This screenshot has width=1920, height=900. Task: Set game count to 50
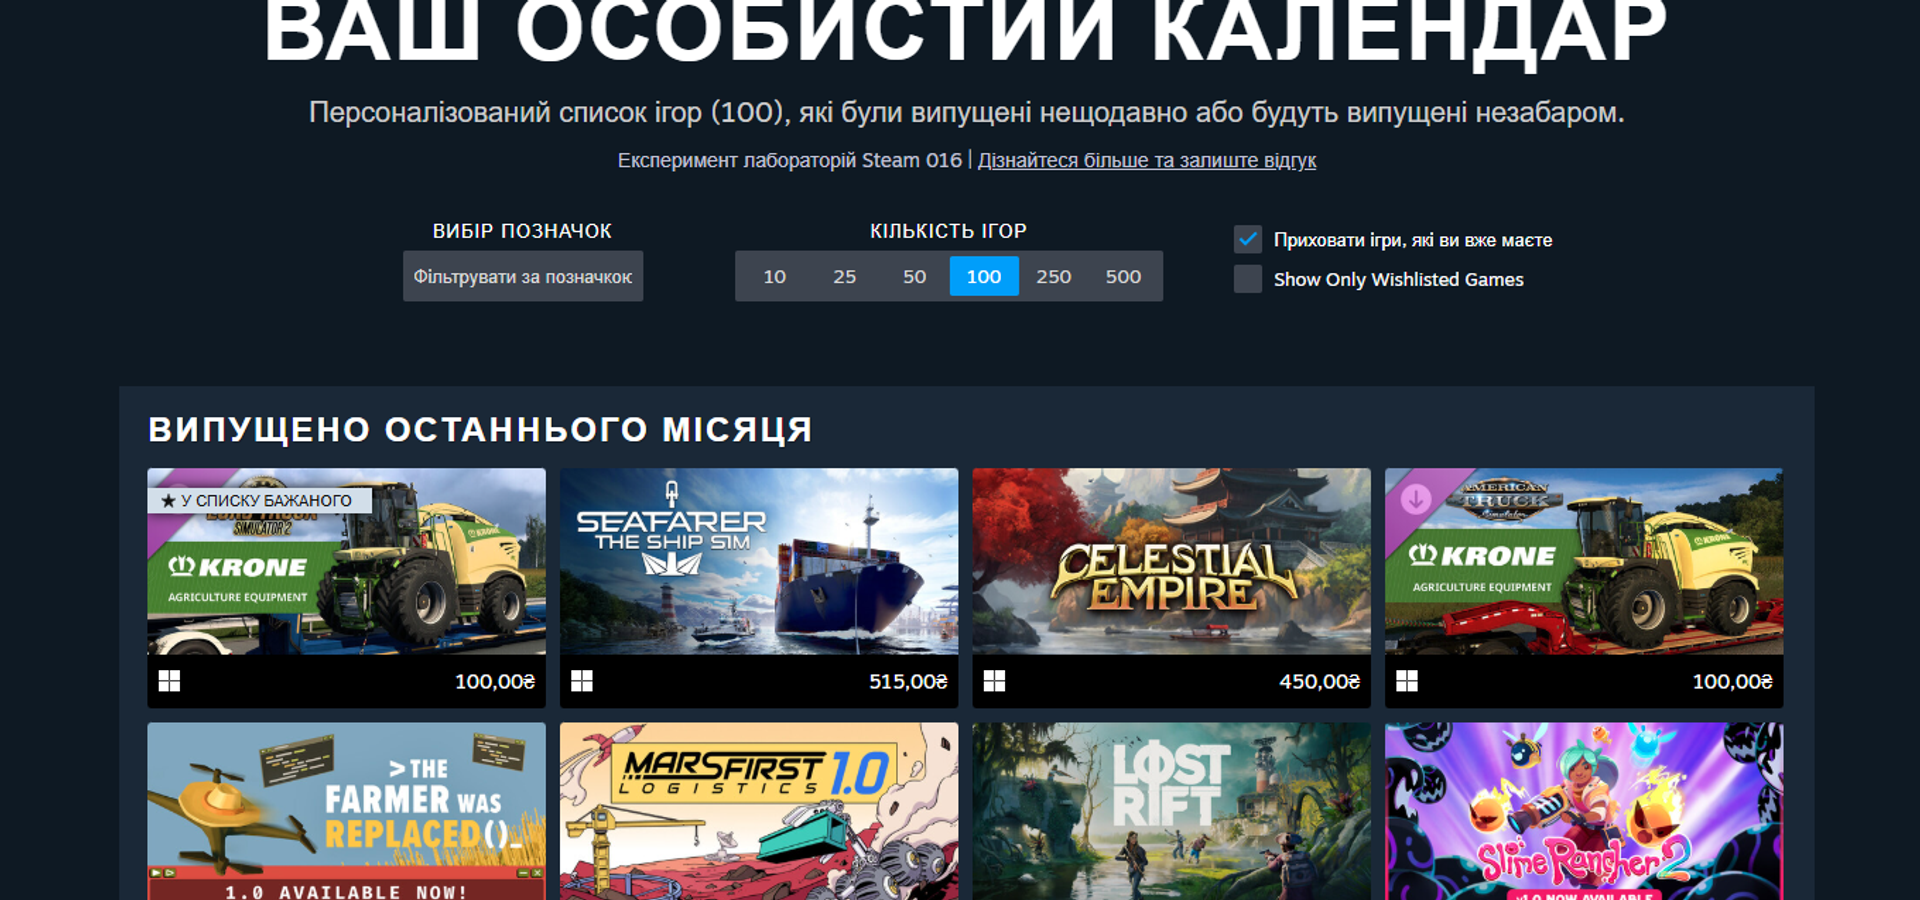pos(915,276)
